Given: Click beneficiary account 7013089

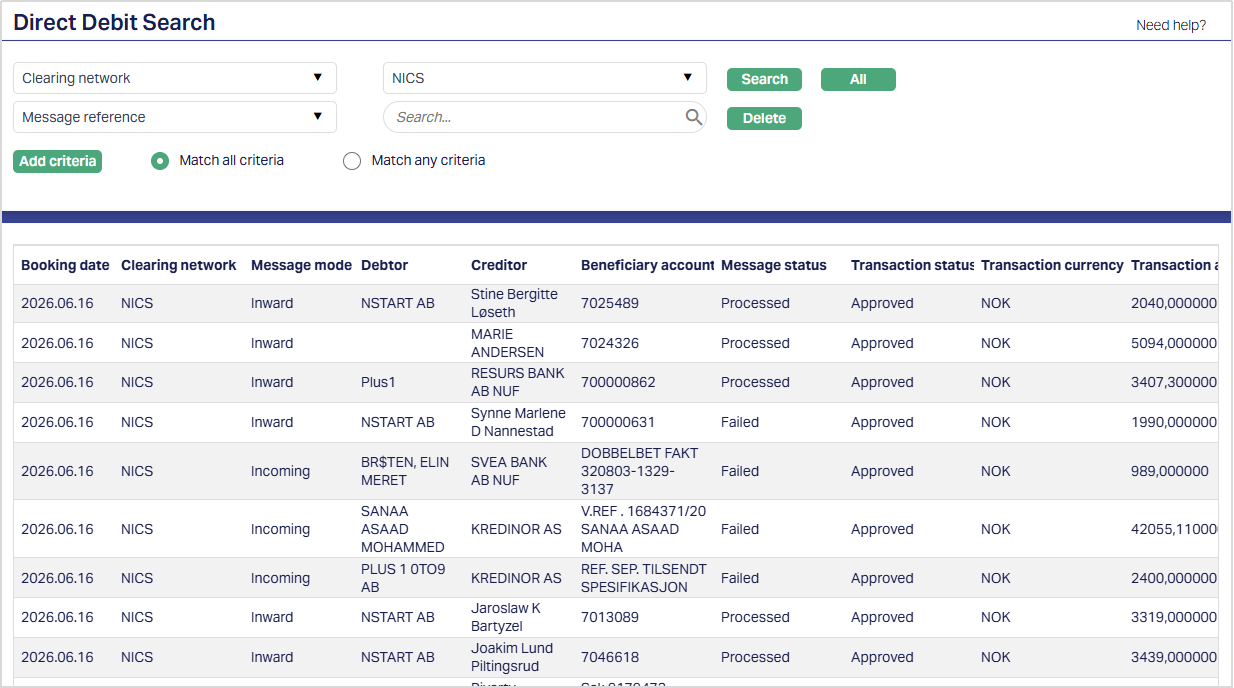Looking at the screenshot, I should click(610, 617).
